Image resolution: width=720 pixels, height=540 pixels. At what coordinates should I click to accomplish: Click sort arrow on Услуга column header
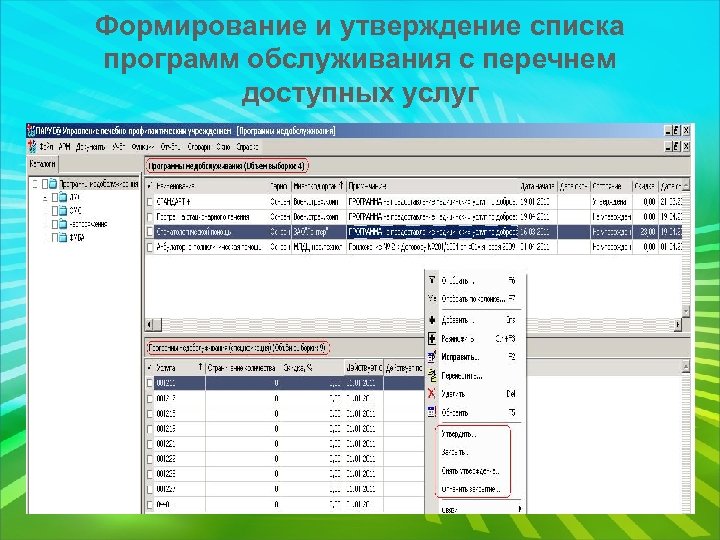200,367
